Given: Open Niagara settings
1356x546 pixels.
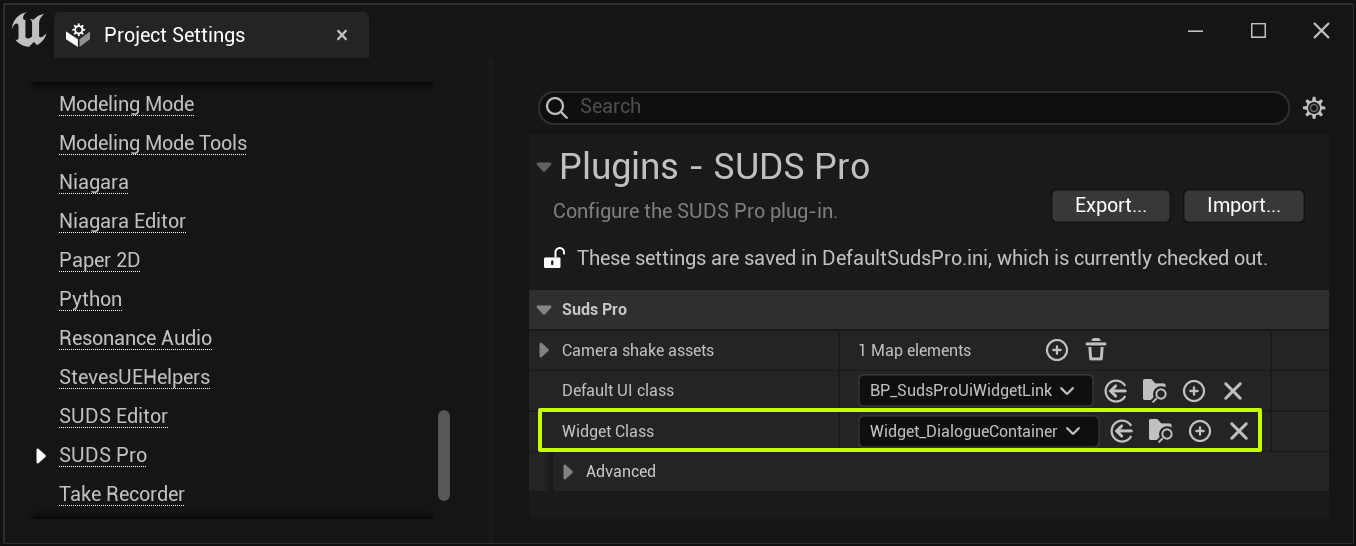Looking at the screenshot, I should tap(94, 182).
